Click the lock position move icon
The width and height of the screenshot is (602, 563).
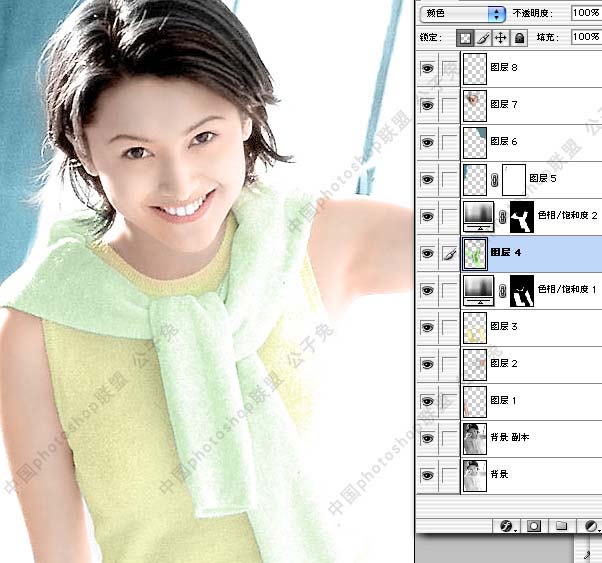point(501,38)
